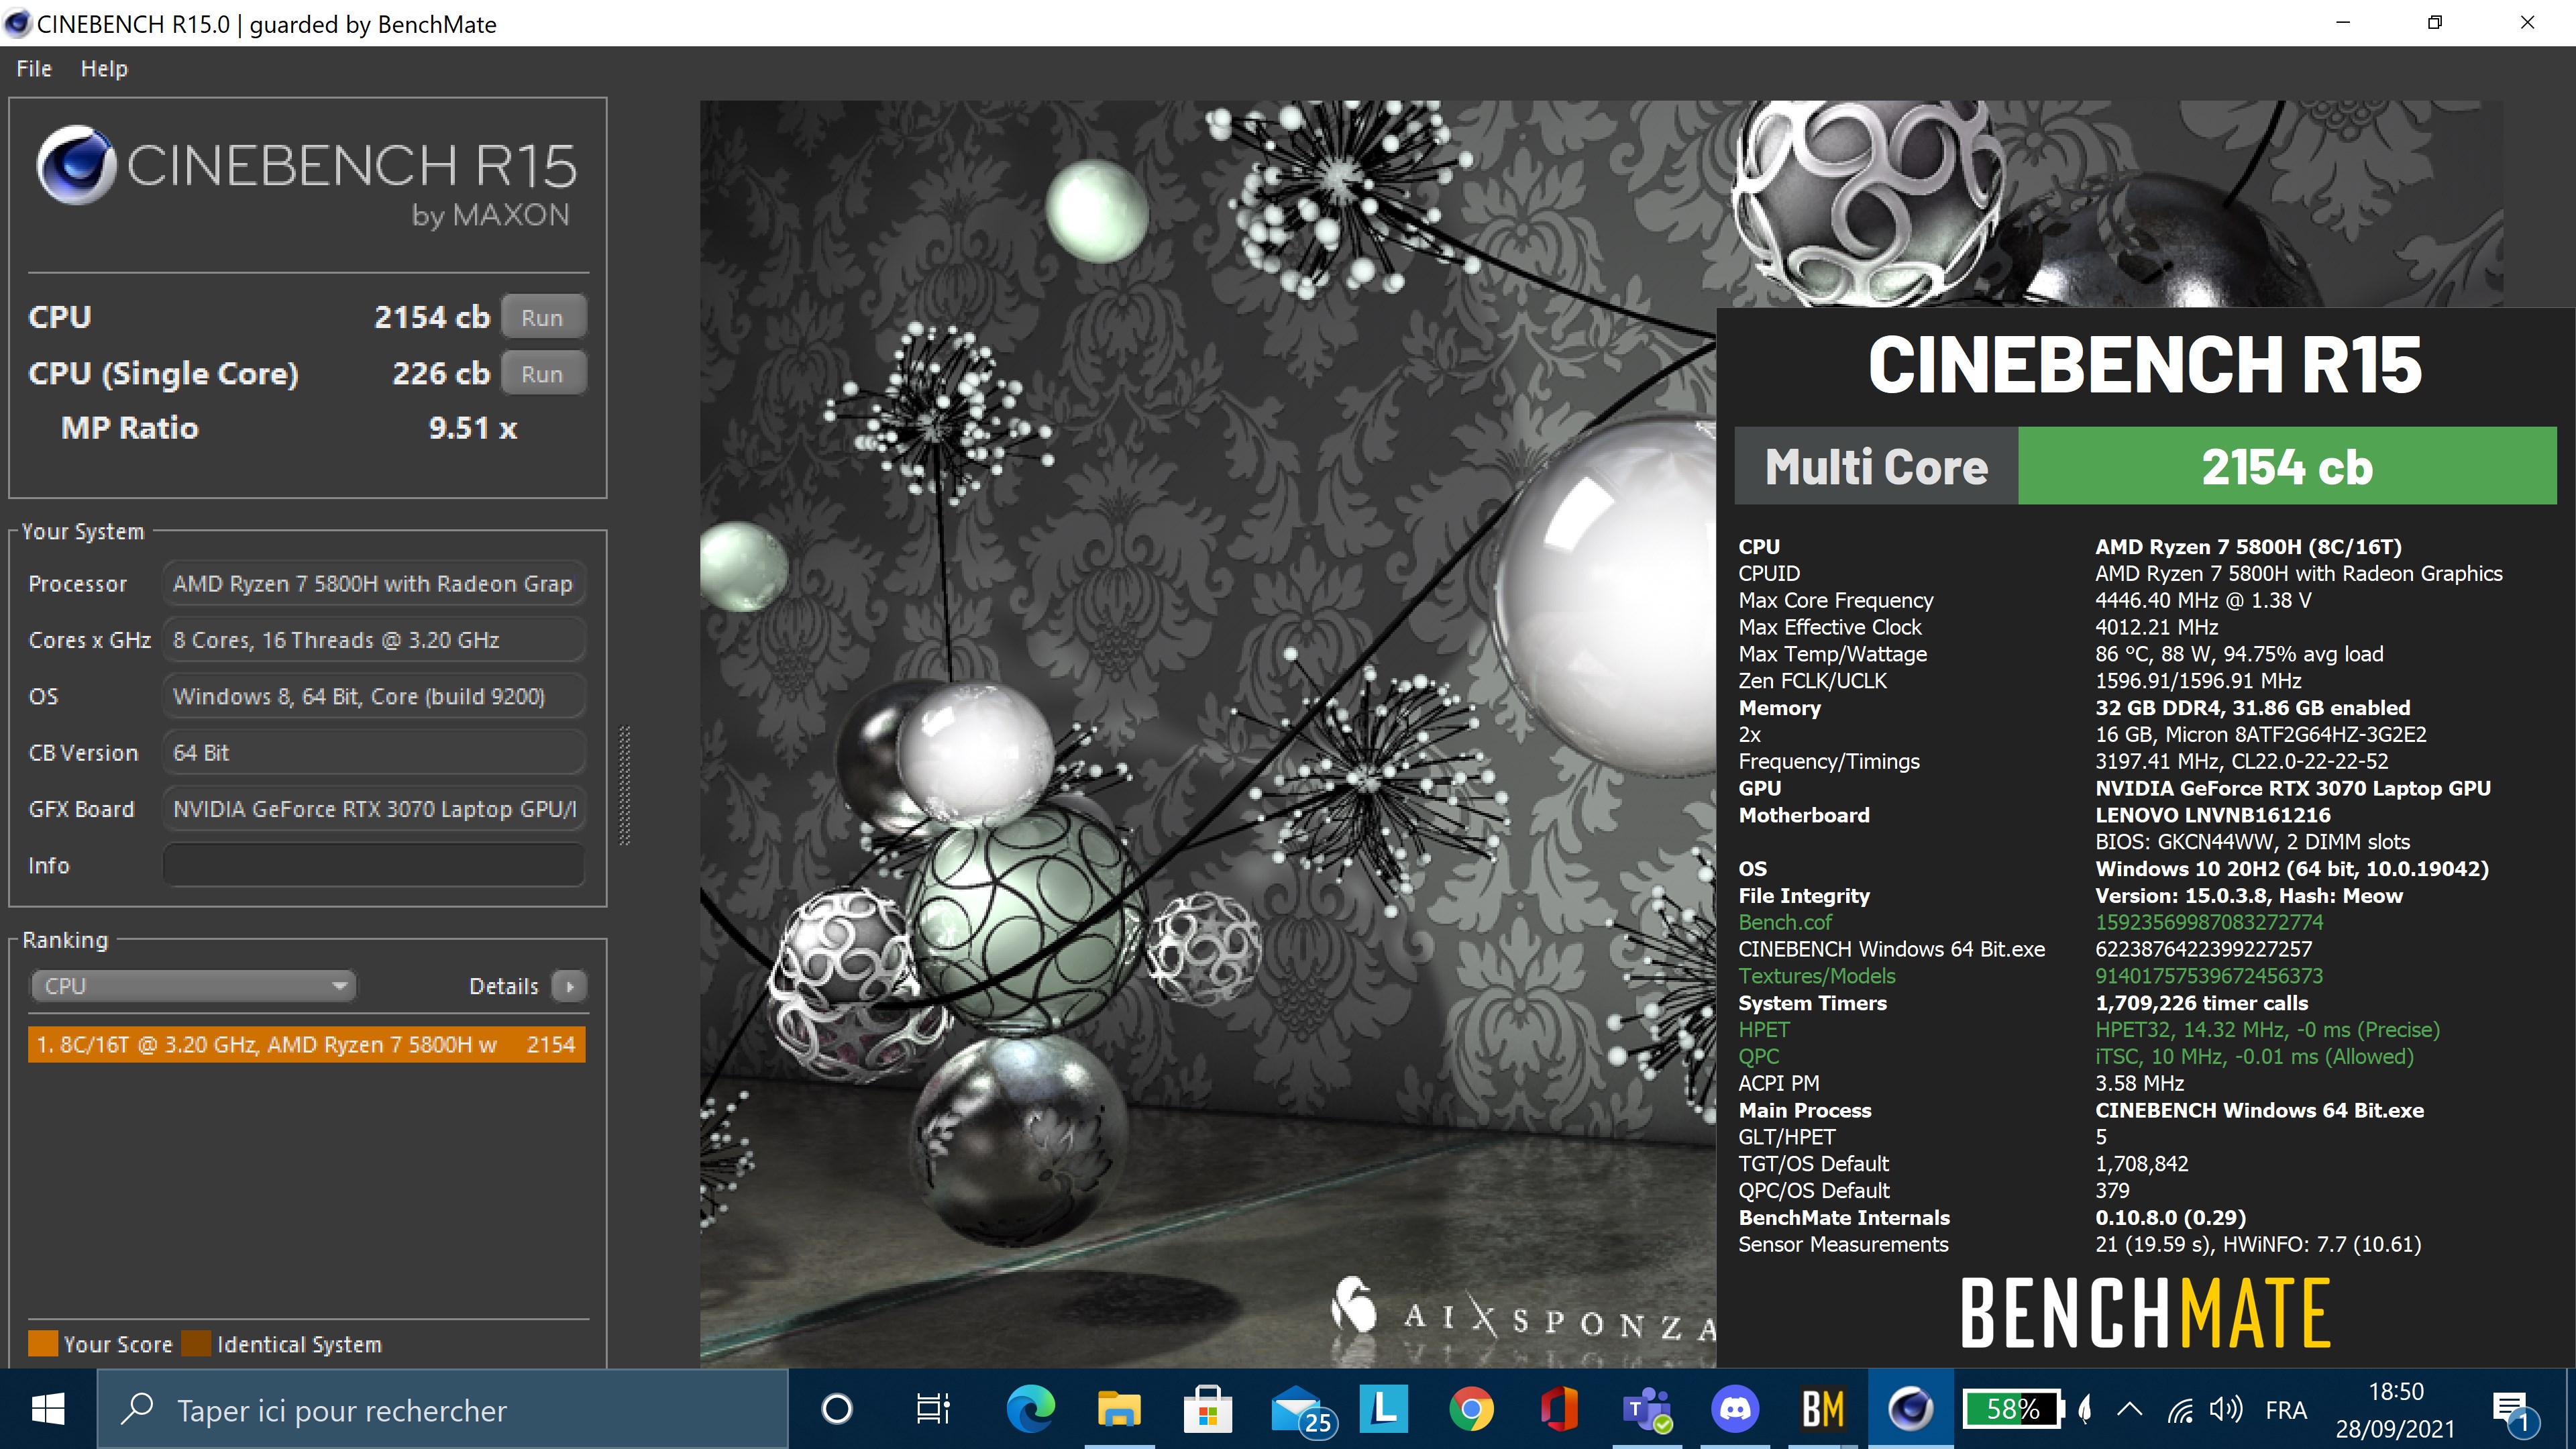Click the Info input field

click(373, 865)
